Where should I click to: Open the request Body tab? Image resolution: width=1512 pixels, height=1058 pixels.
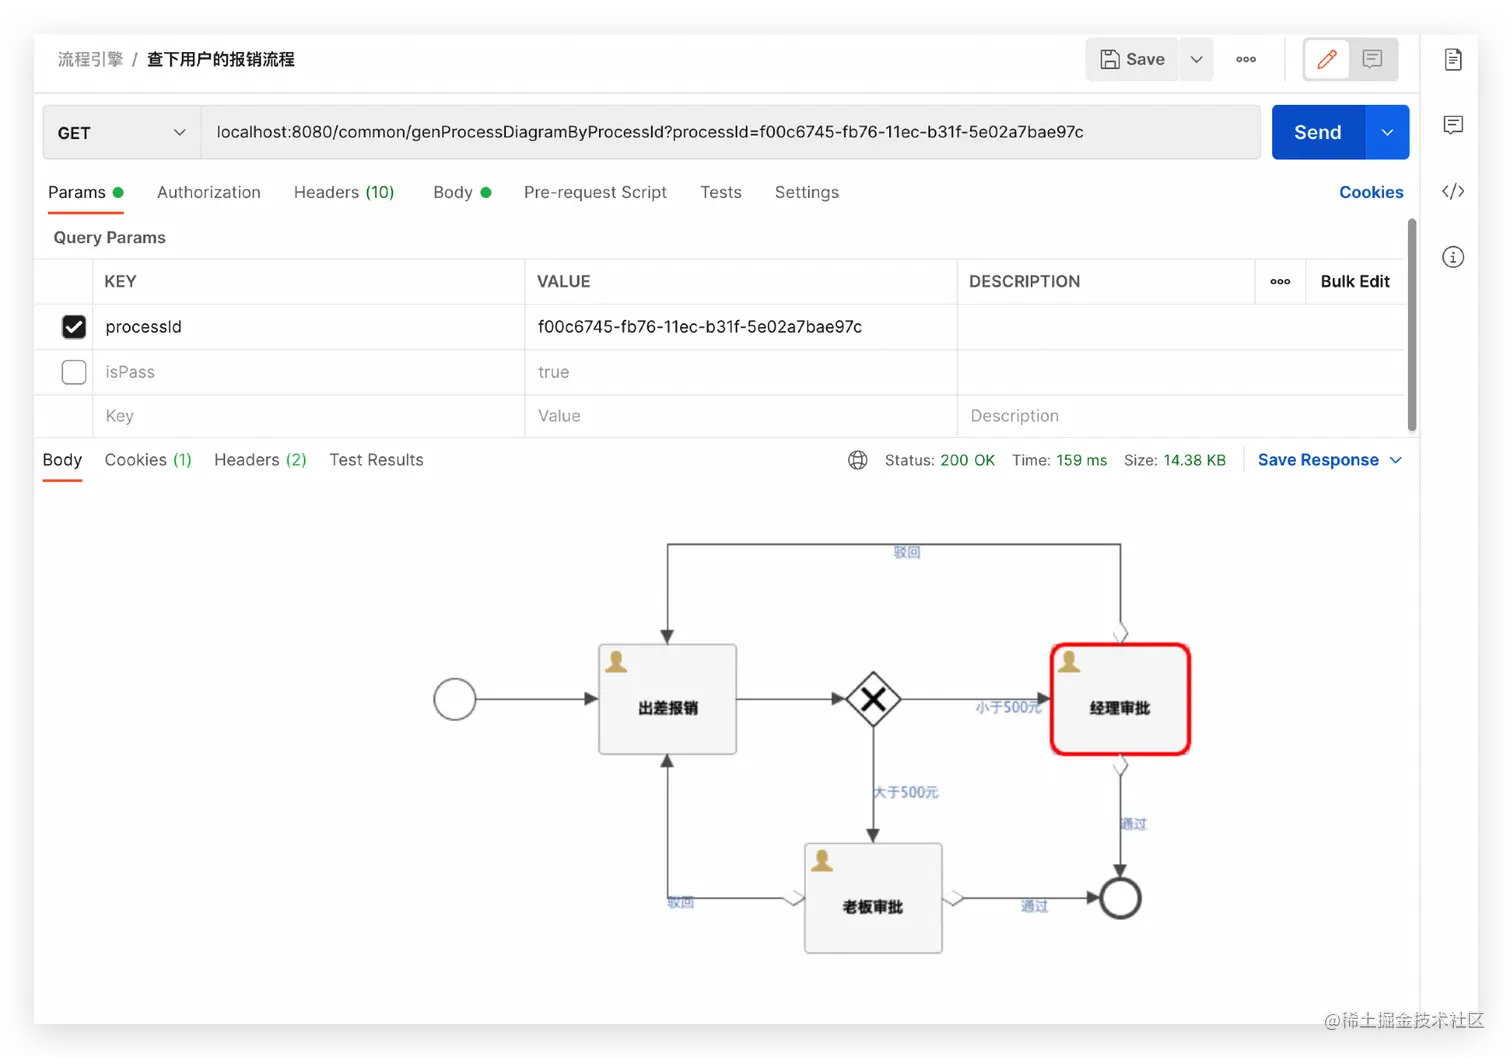coord(462,192)
